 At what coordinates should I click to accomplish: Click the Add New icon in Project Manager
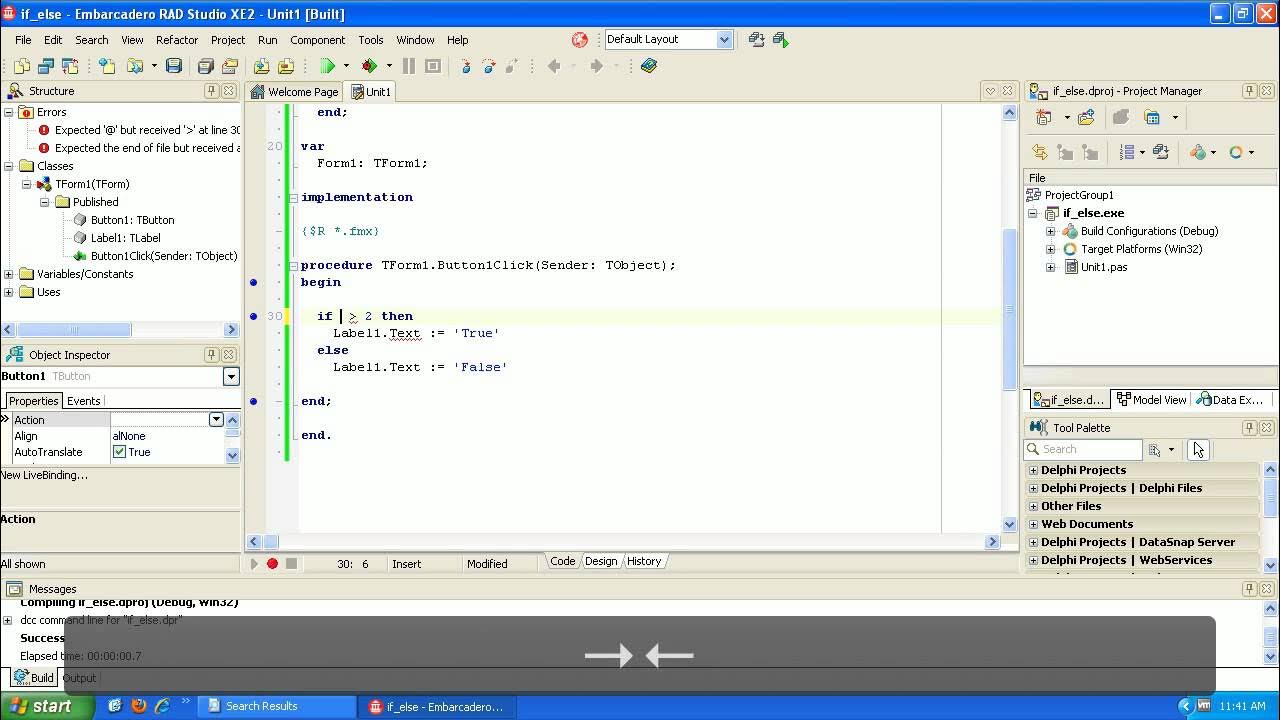coord(1044,117)
